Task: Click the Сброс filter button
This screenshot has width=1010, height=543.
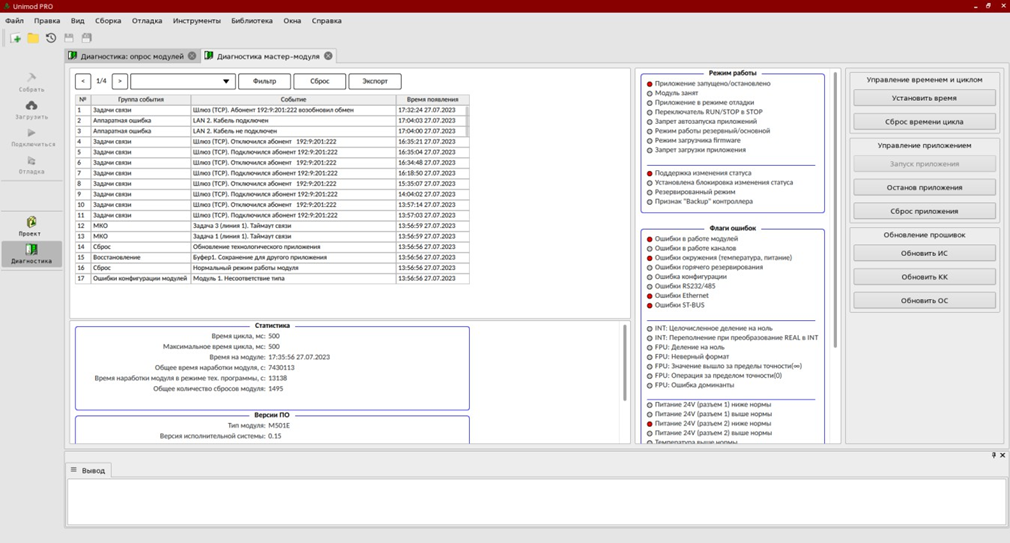Action: coord(319,81)
